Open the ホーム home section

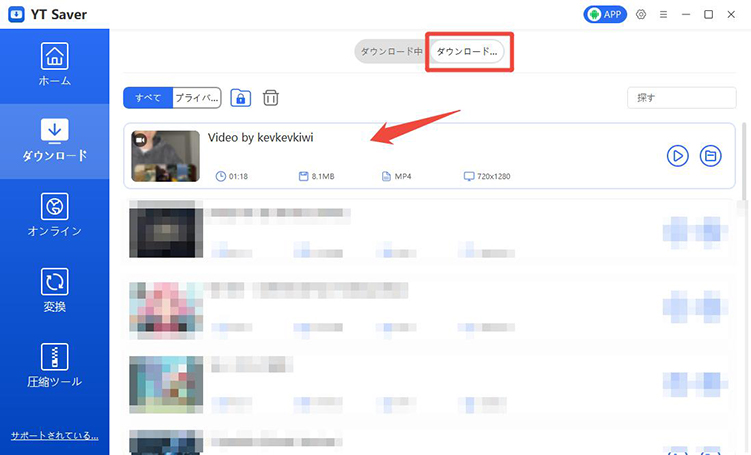point(55,66)
